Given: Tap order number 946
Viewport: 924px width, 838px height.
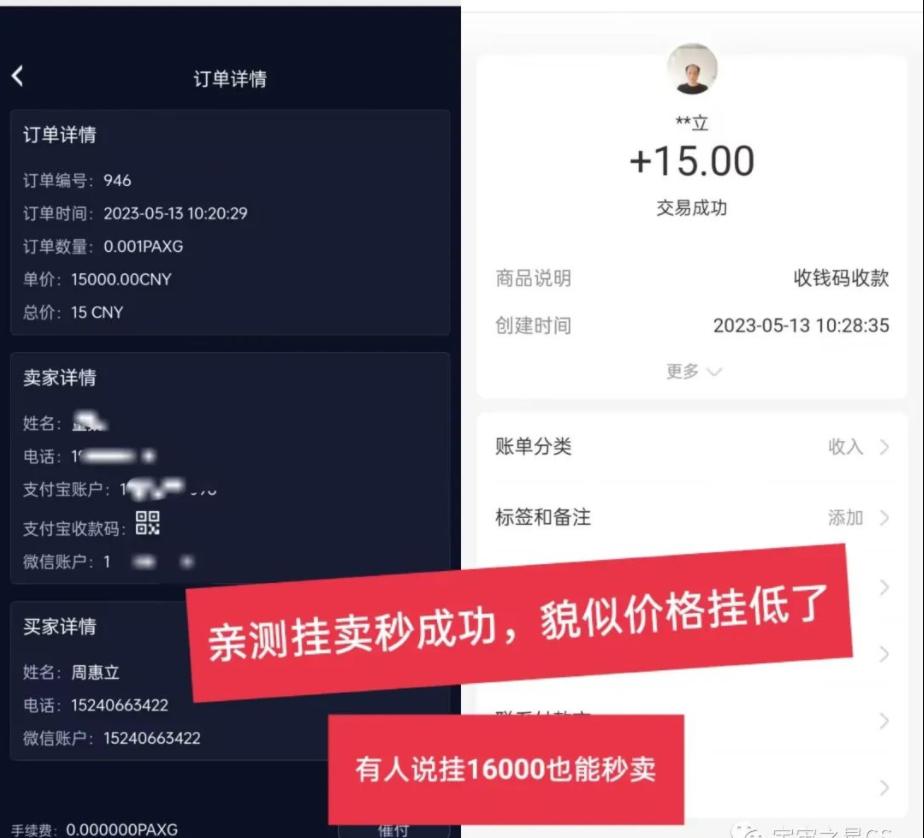Looking at the screenshot, I should (117, 180).
